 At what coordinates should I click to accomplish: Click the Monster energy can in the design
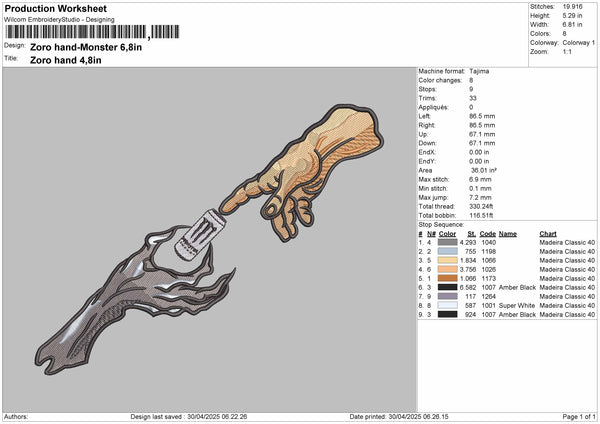point(200,233)
